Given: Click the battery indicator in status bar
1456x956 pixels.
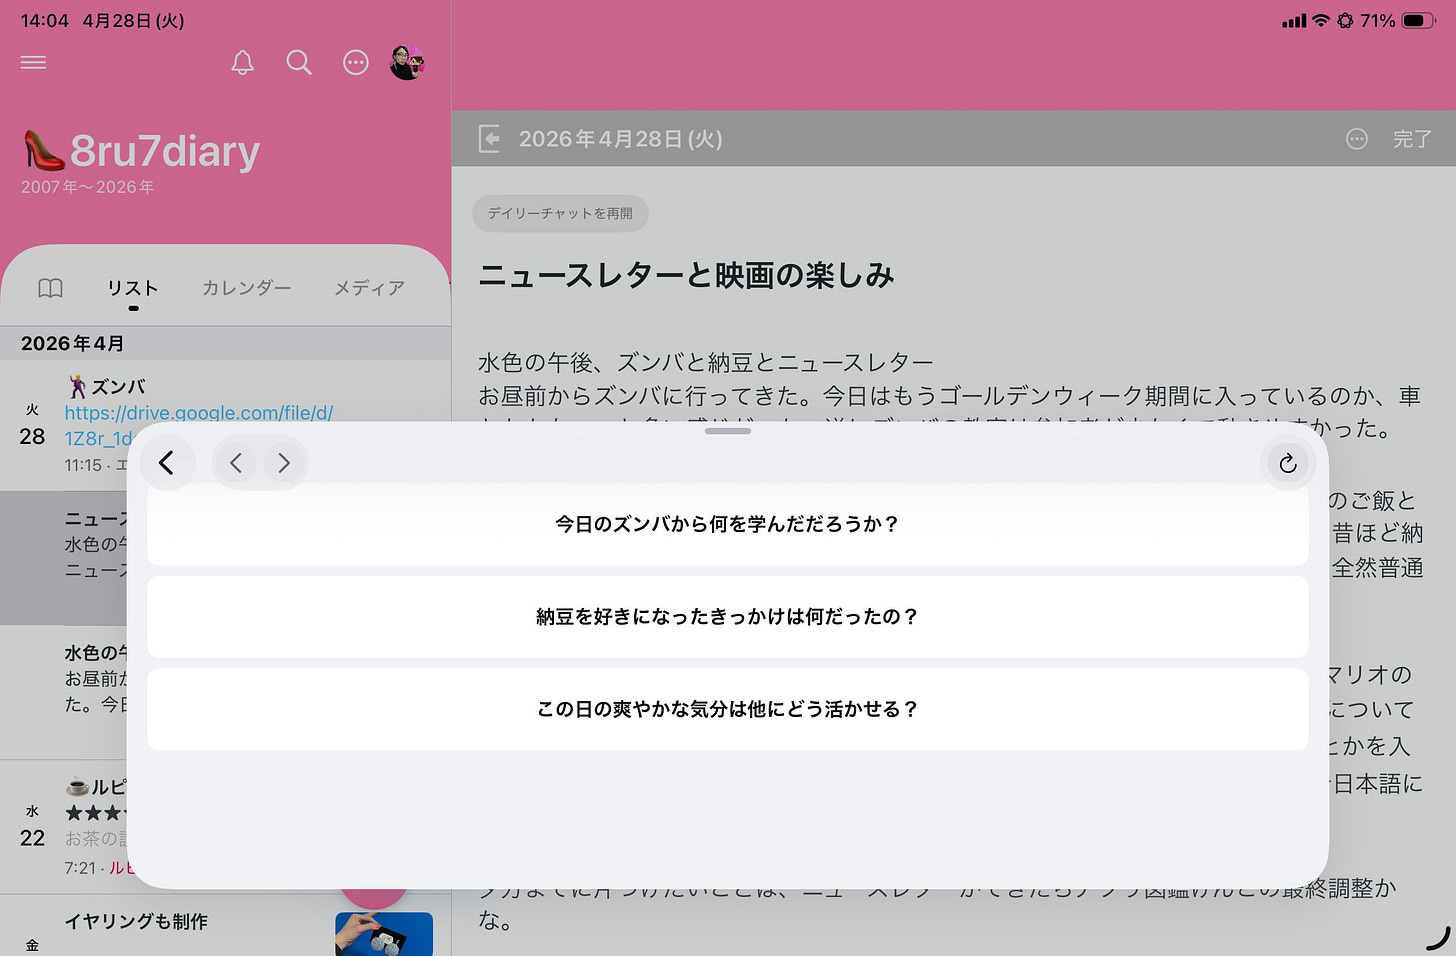Looking at the screenshot, I should [1418, 20].
